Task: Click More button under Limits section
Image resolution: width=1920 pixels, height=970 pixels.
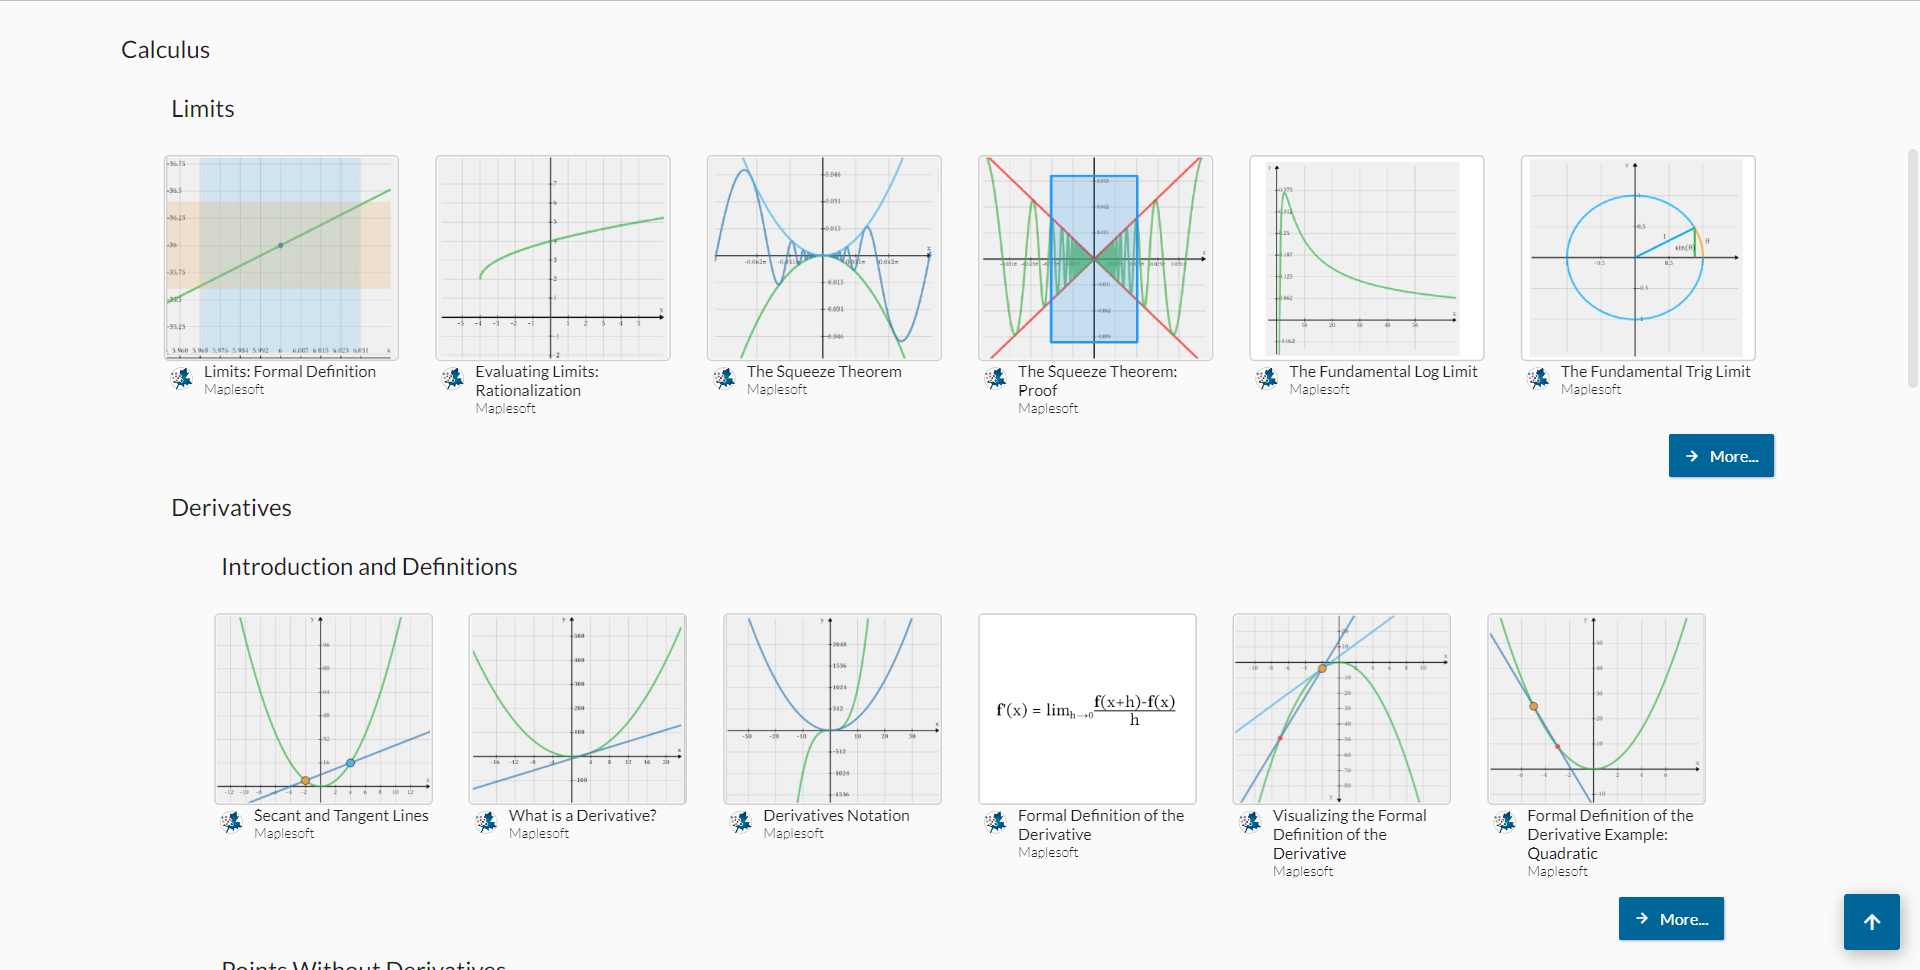Action: click(x=1721, y=456)
